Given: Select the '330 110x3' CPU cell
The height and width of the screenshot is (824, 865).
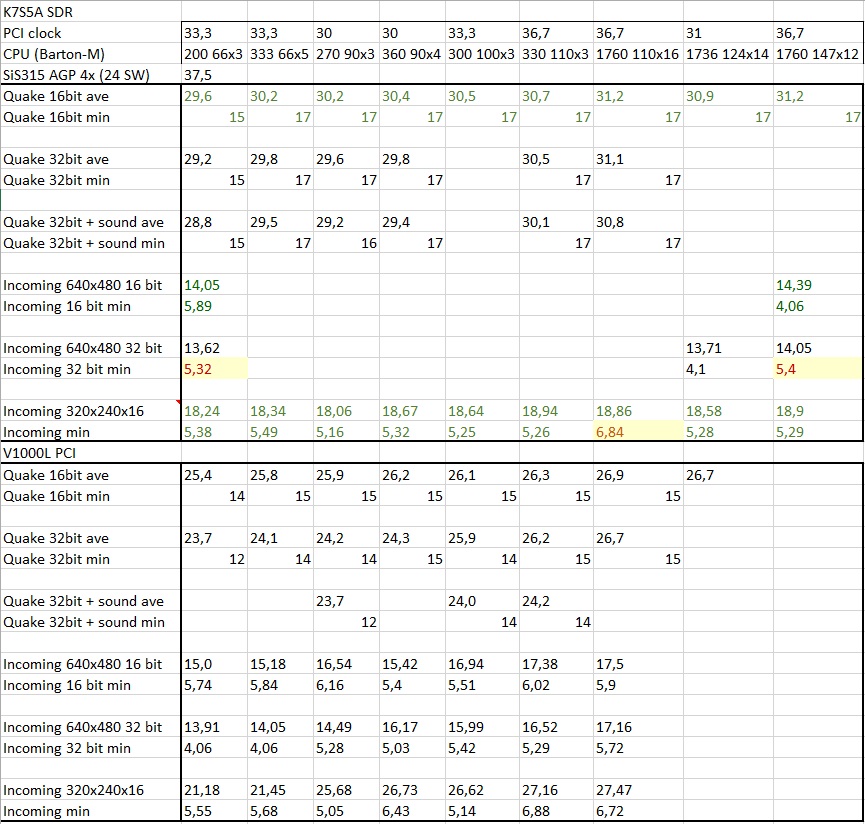Looking at the screenshot, I should tap(556, 54).
